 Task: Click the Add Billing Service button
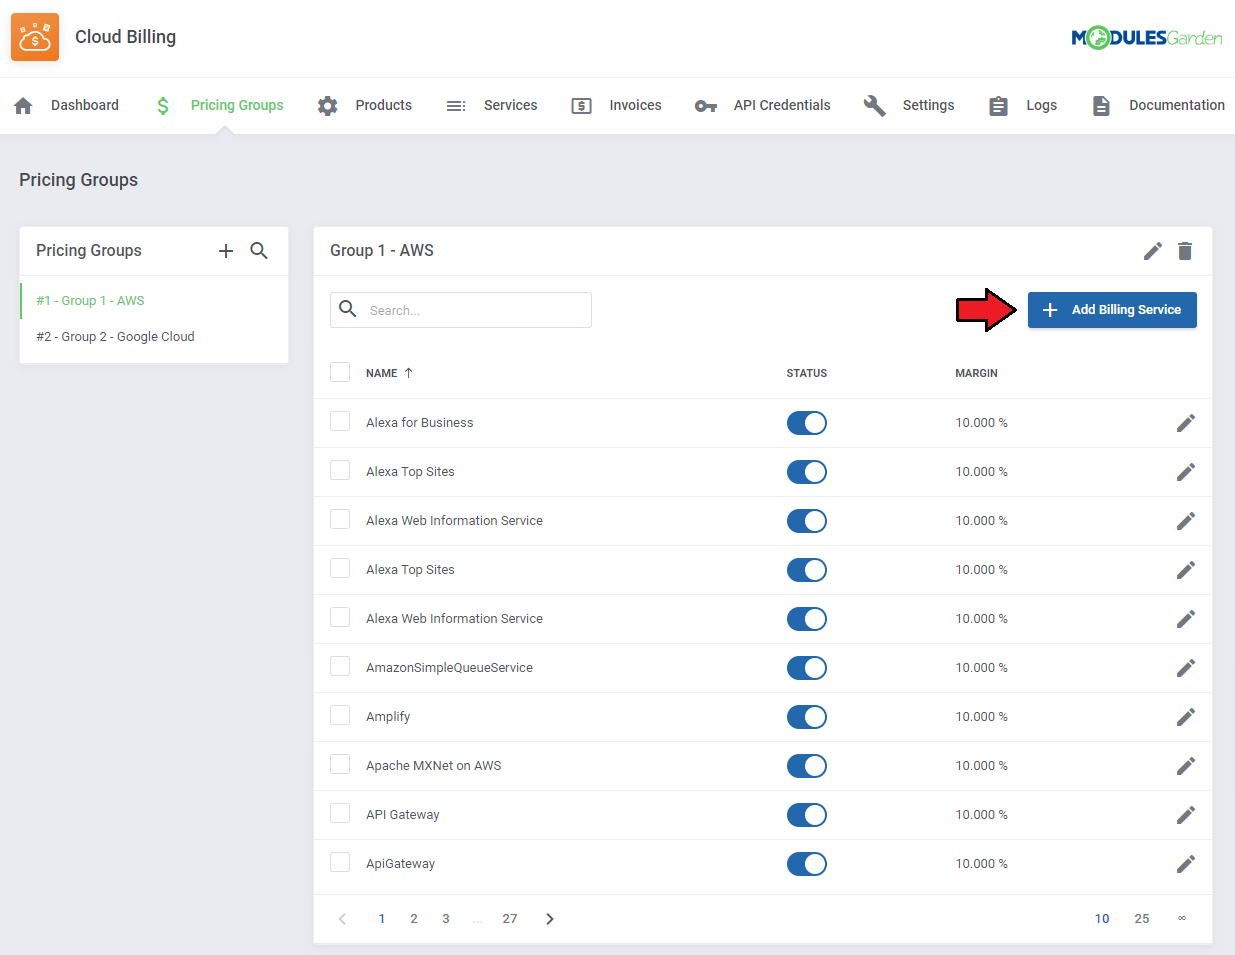click(x=1112, y=310)
